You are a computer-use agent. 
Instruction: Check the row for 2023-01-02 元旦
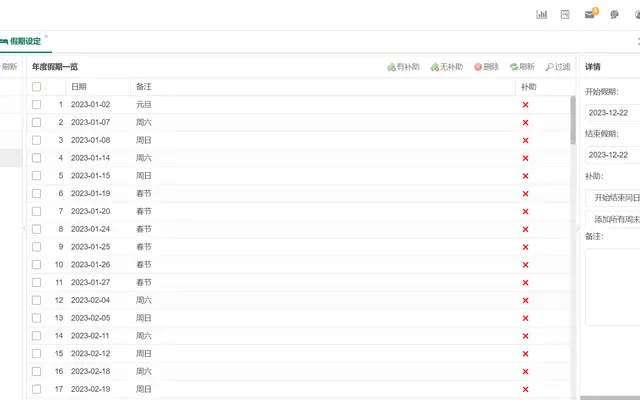[x=36, y=104]
